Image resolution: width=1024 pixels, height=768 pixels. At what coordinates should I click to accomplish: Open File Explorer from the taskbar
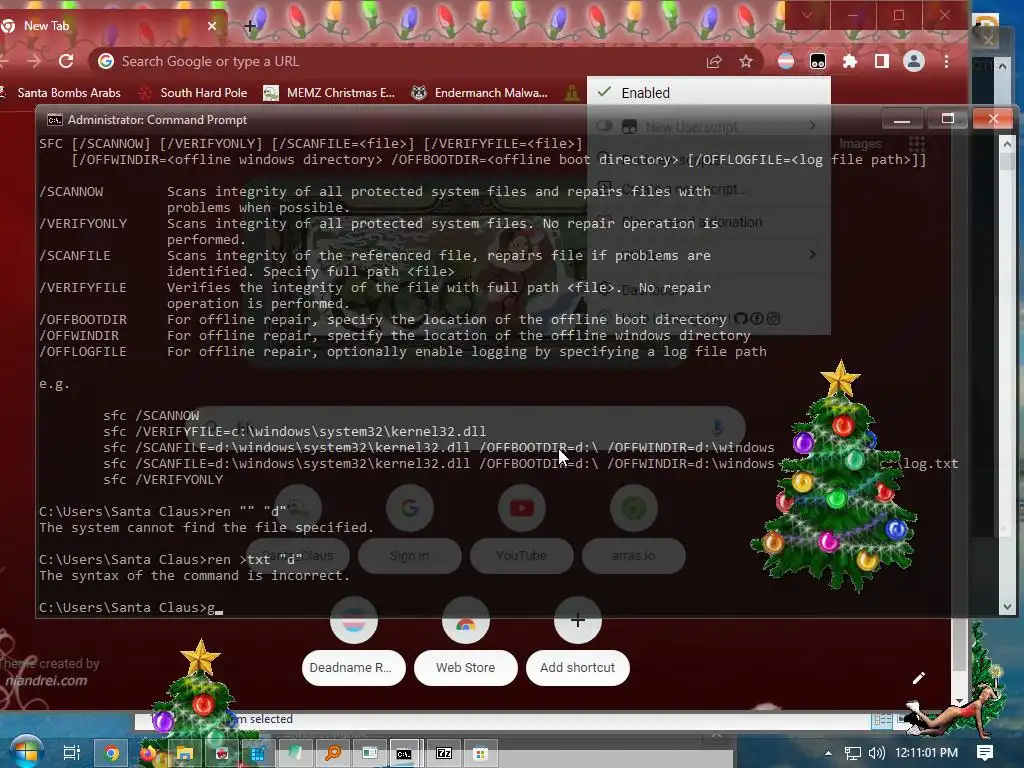185,753
